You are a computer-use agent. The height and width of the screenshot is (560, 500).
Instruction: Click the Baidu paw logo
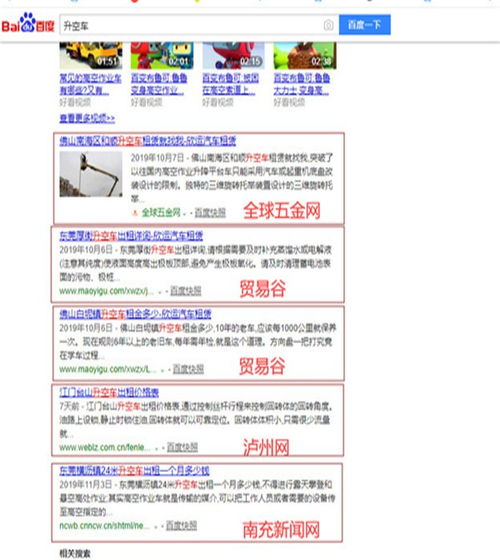click(28, 23)
